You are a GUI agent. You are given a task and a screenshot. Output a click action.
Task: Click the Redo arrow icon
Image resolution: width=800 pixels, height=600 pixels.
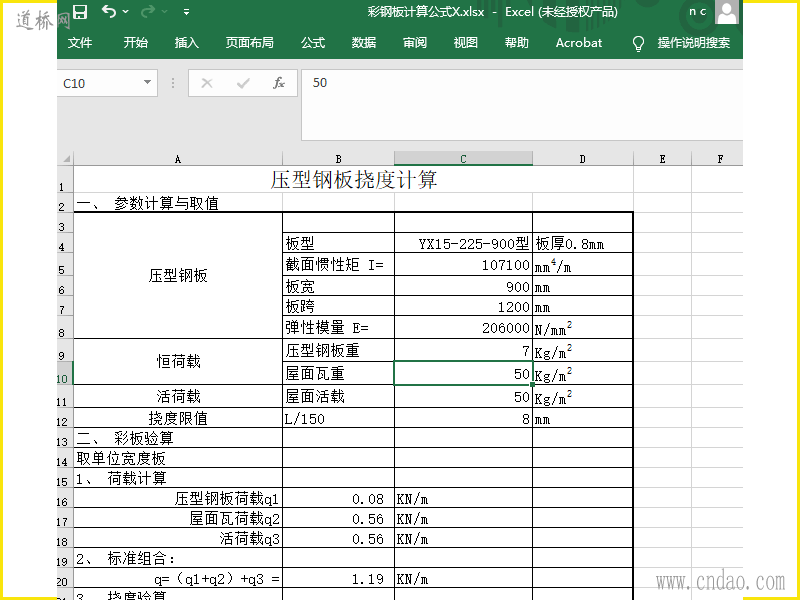click(147, 11)
